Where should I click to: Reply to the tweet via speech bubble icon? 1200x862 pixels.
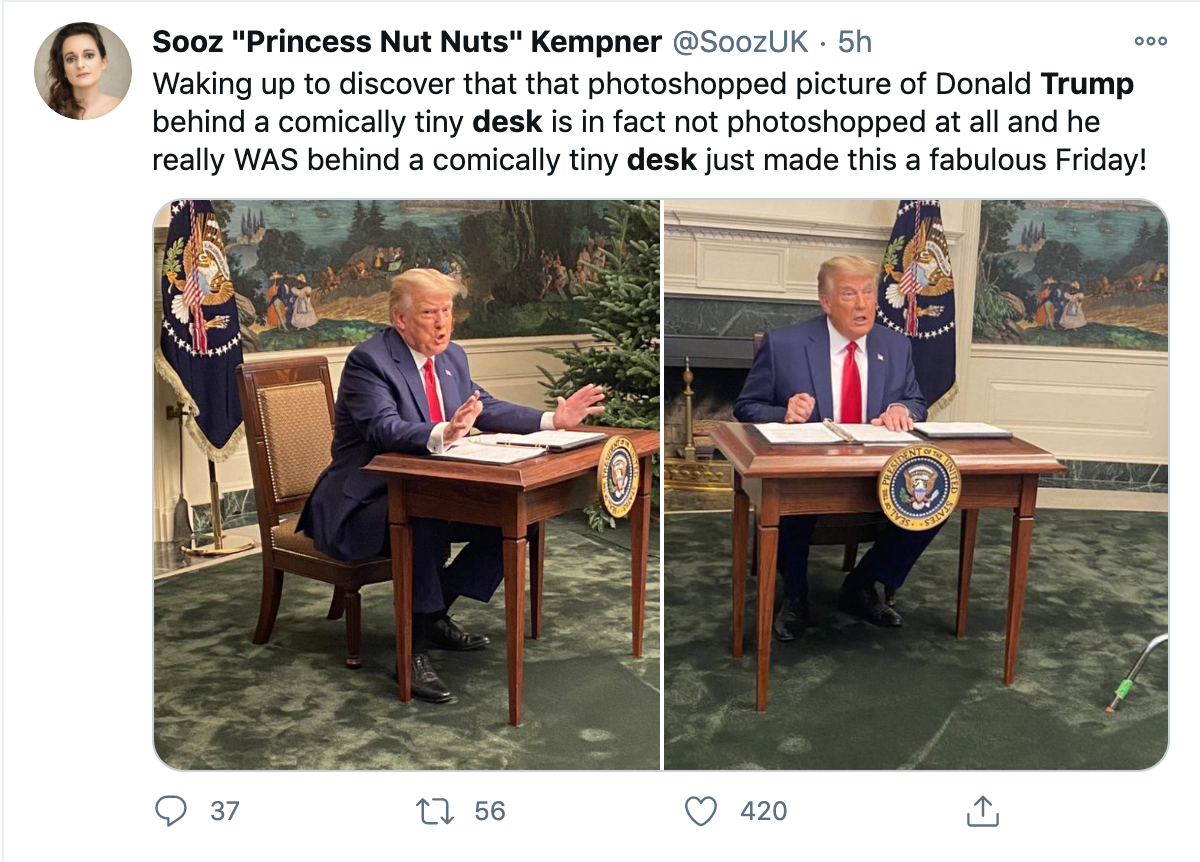click(x=172, y=810)
